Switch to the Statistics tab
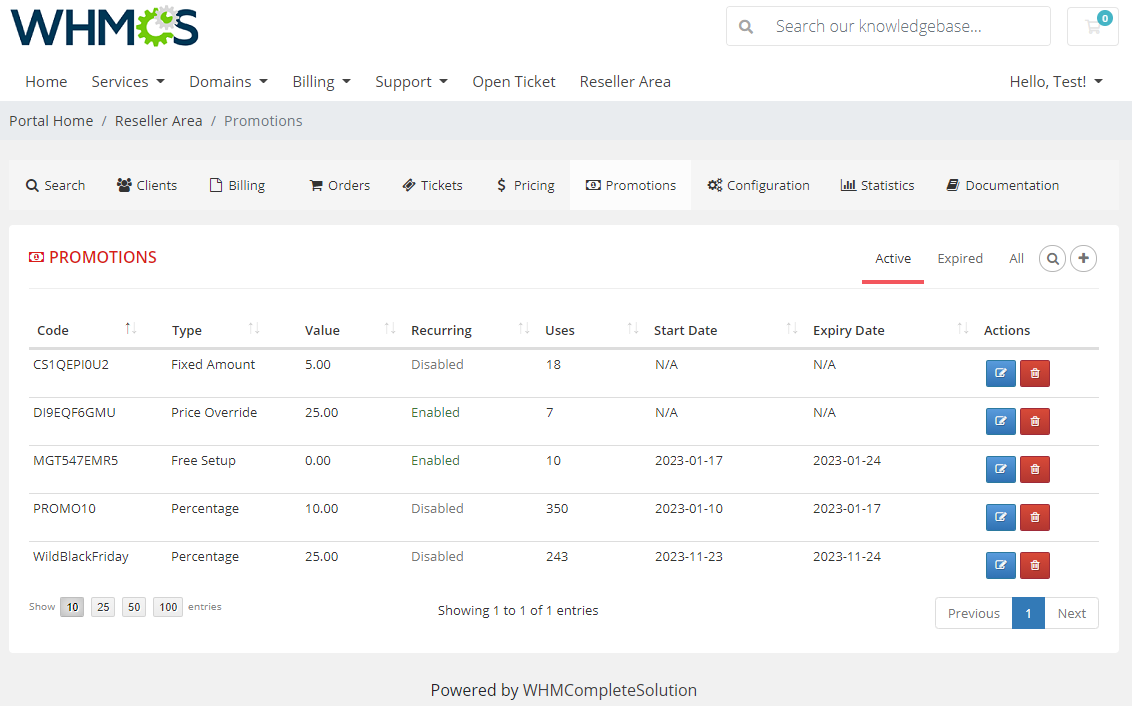1132x706 pixels. pos(877,185)
